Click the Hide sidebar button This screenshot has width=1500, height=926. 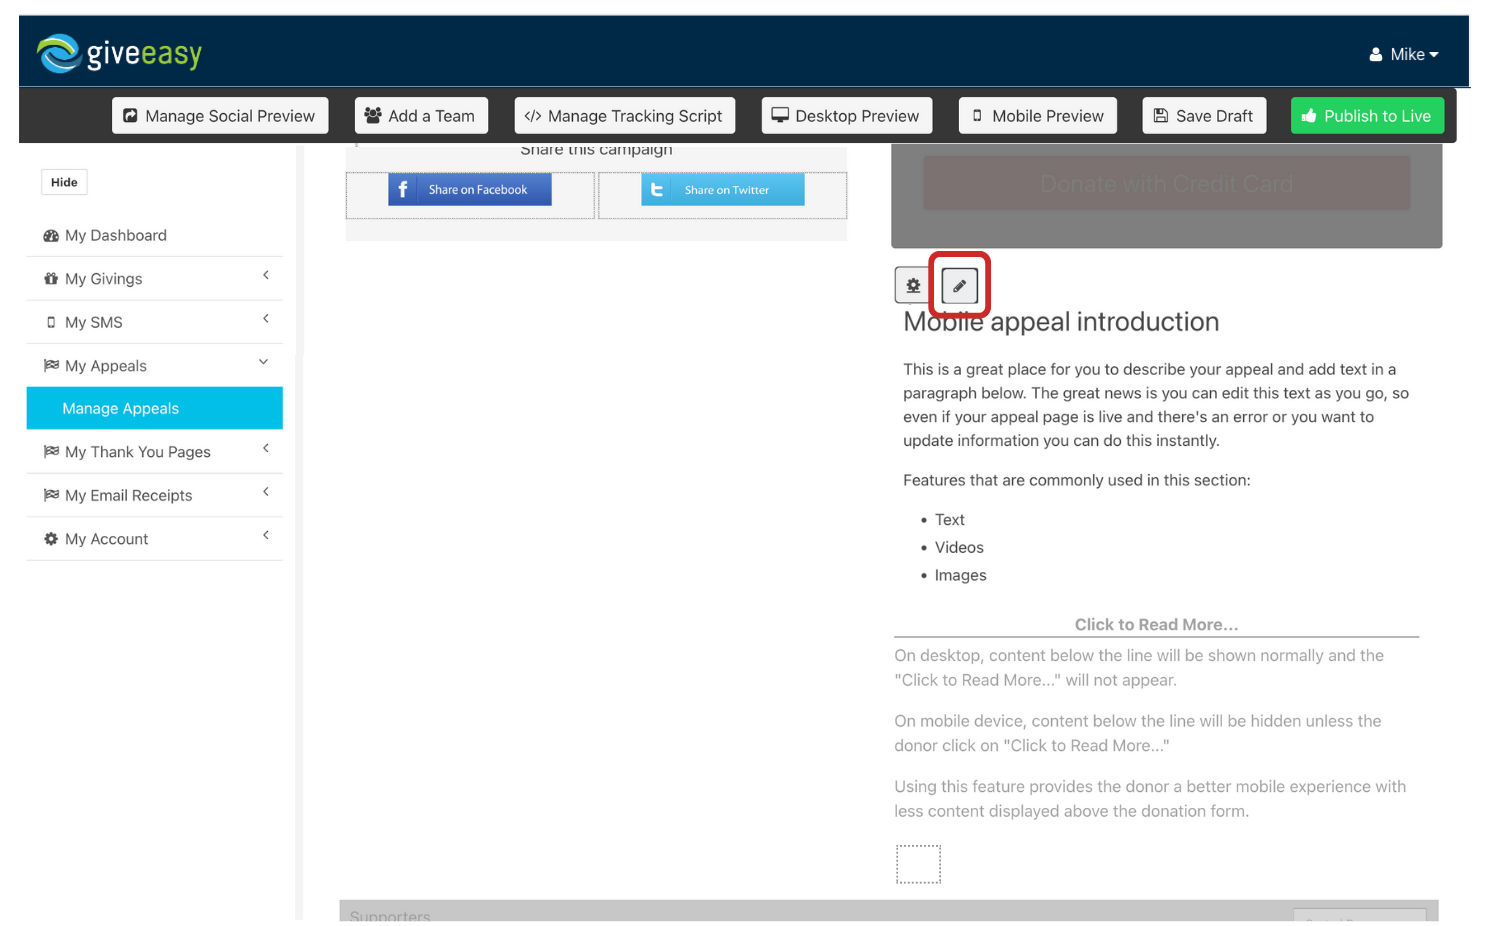pyautogui.click(x=64, y=182)
